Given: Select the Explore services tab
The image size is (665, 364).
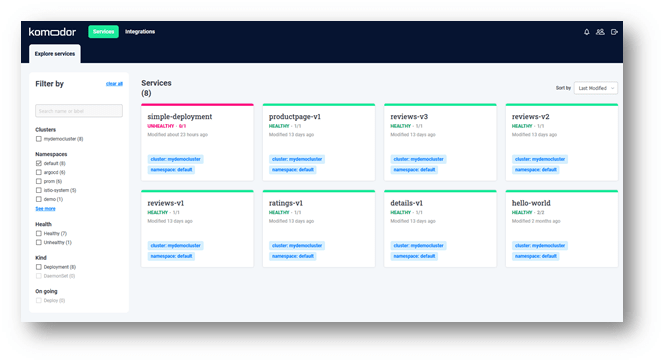Looking at the screenshot, I should click(x=55, y=54).
